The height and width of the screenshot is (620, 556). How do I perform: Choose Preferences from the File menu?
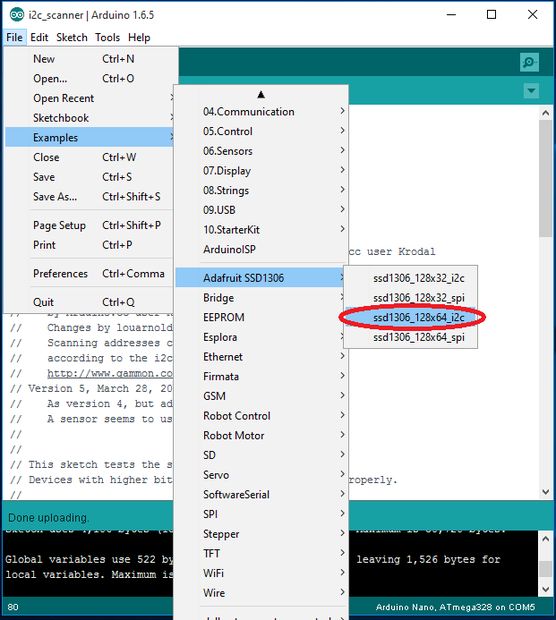[90, 274]
